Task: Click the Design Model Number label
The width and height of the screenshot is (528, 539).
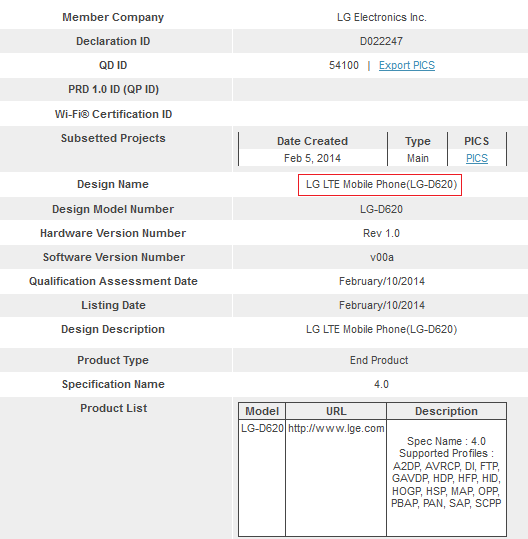Action: click(113, 209)
